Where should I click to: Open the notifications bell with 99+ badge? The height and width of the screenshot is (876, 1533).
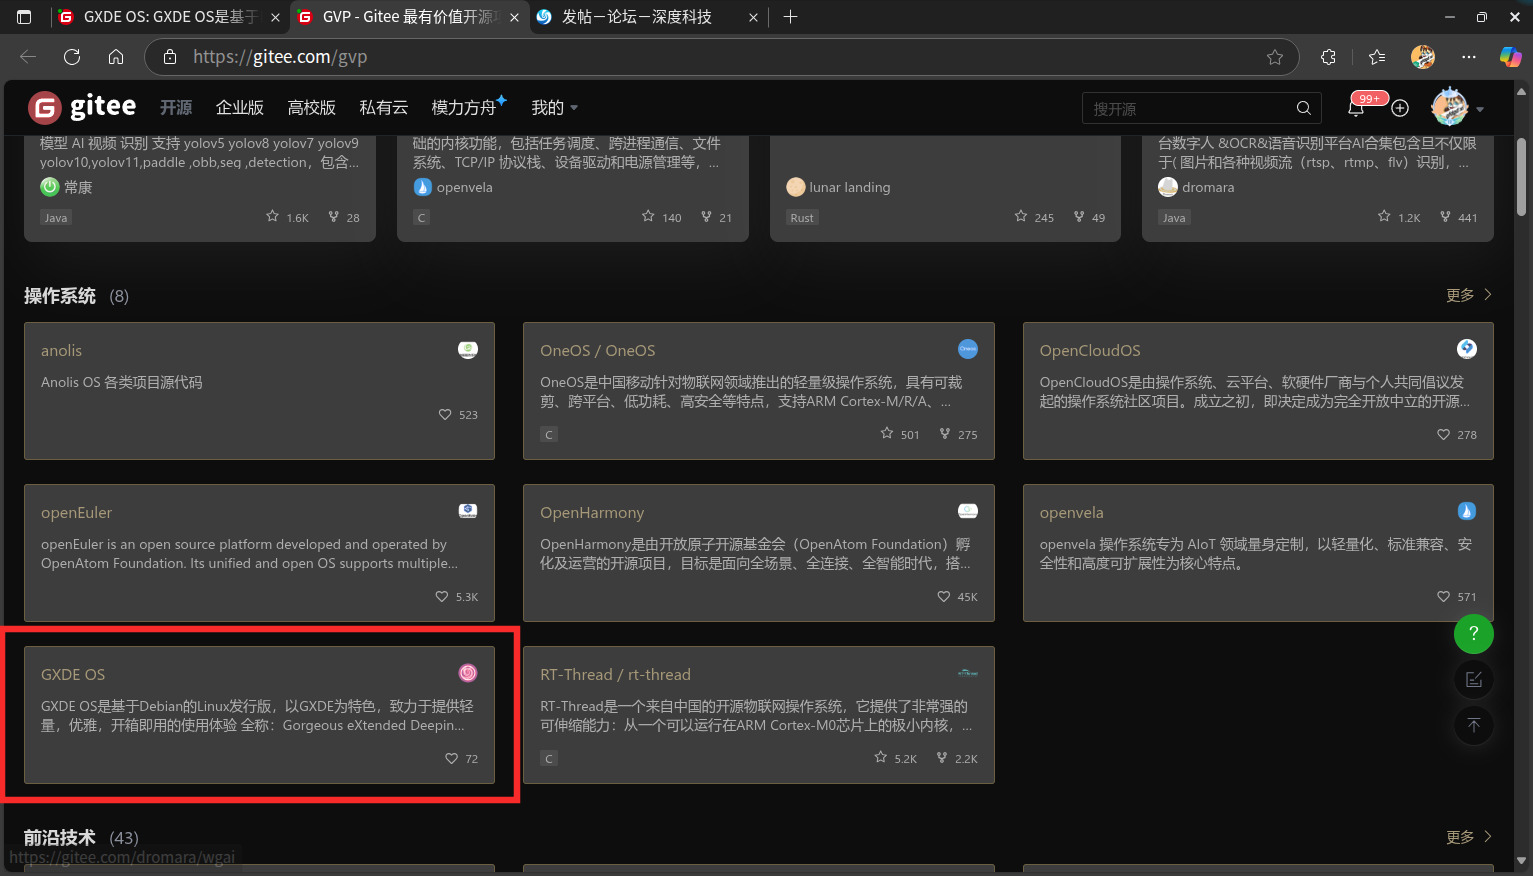tap(1356, 107)
